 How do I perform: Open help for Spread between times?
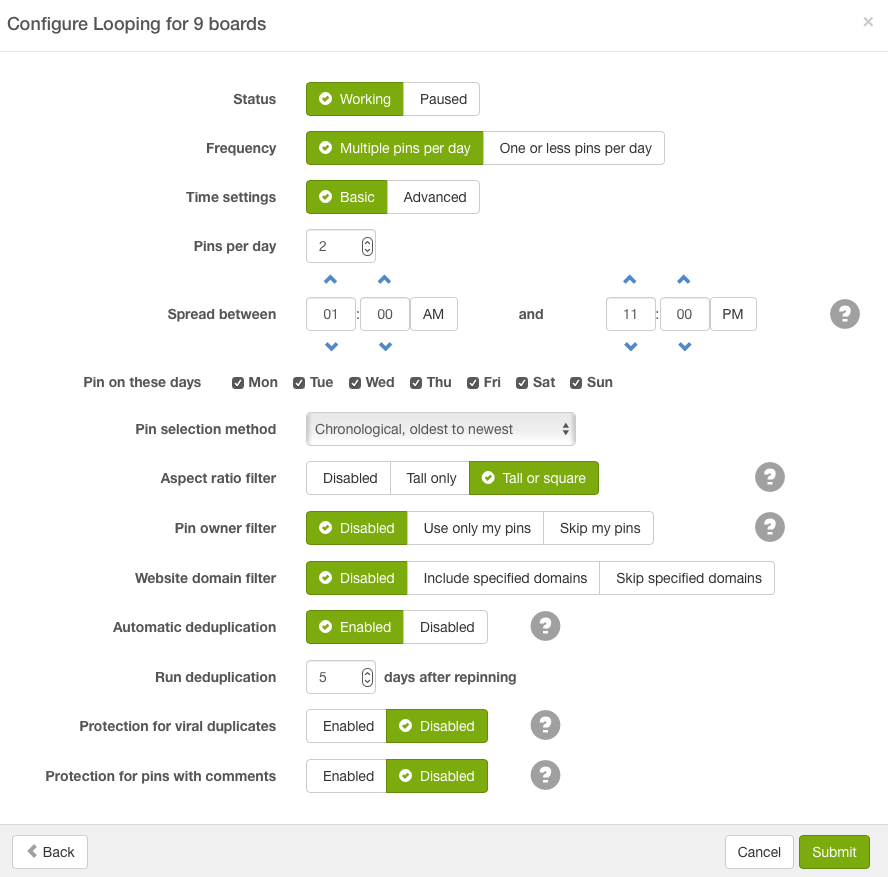point(844,314)
